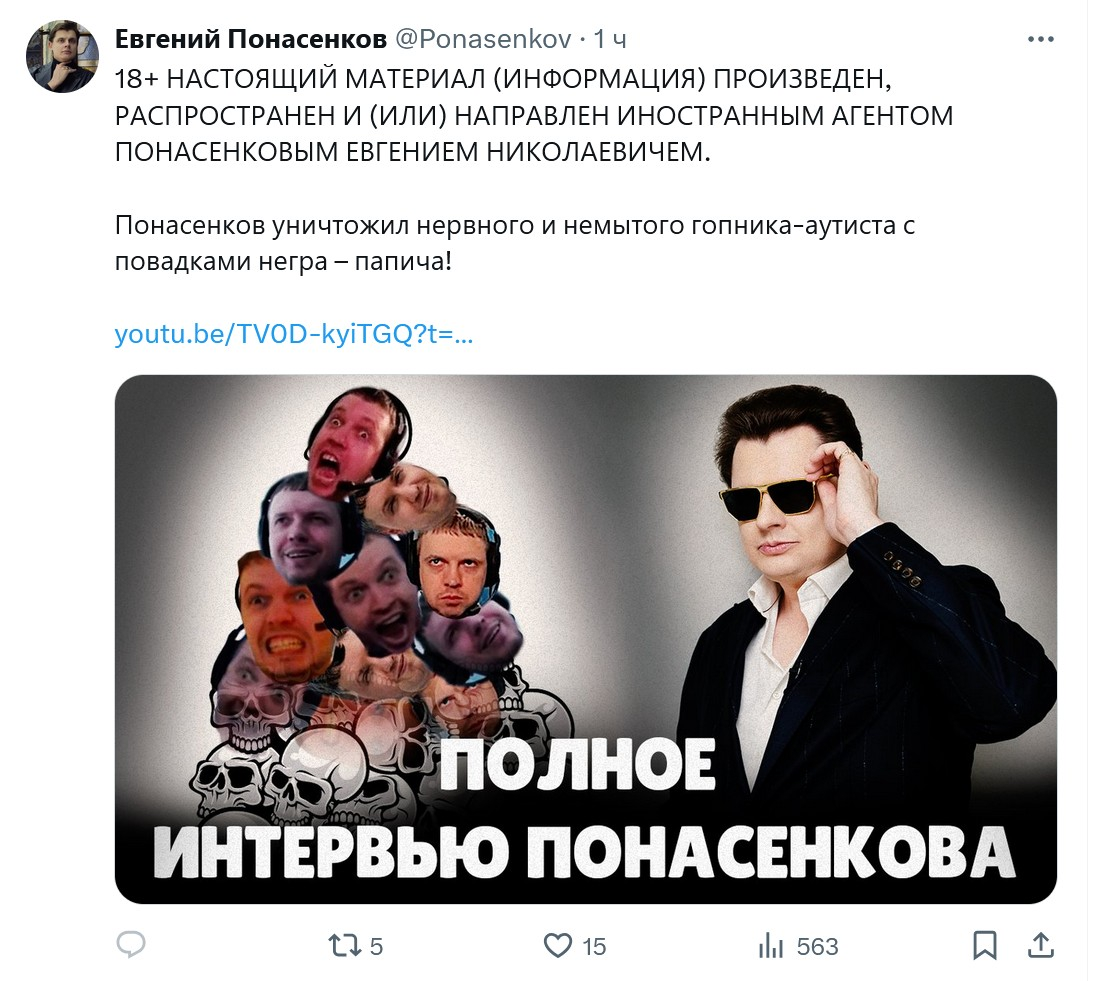The image size is (1107, 981).
Task: Open the interview thumbnail image
Action: 586,639
